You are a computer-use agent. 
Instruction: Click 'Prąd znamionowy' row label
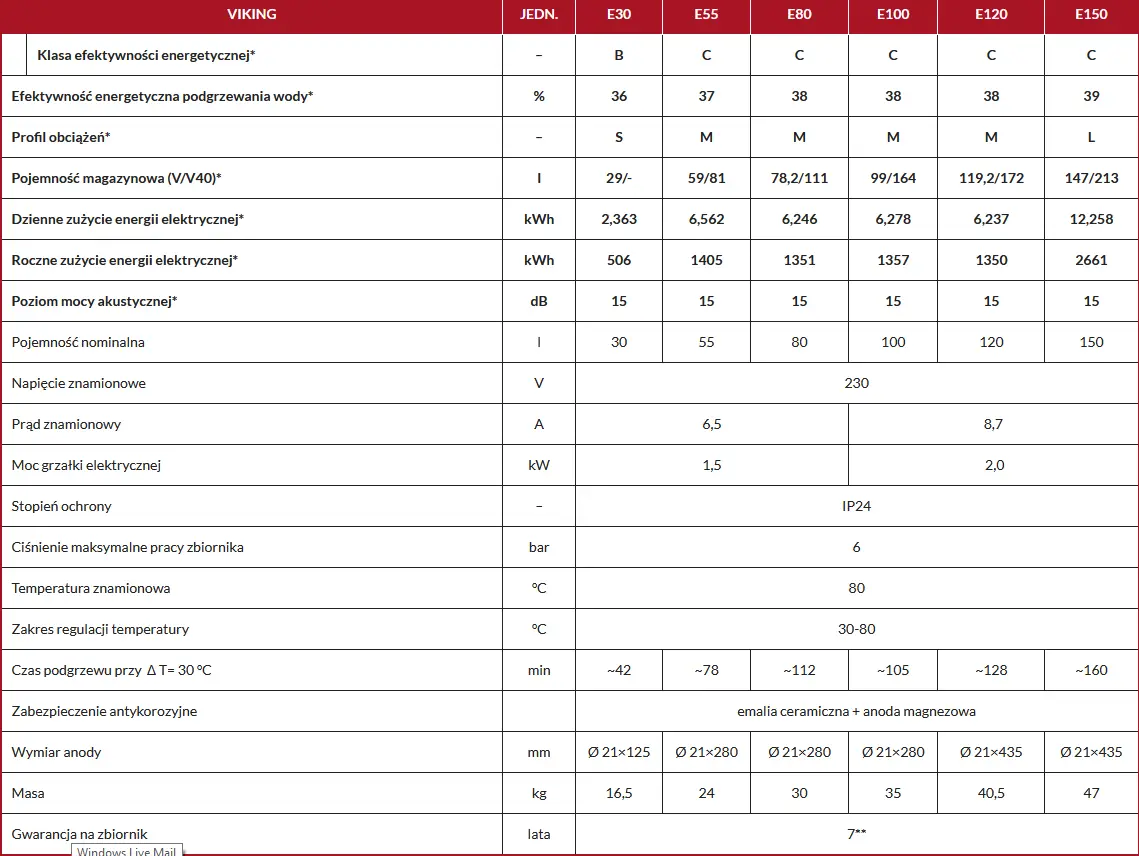coord(66,424)
